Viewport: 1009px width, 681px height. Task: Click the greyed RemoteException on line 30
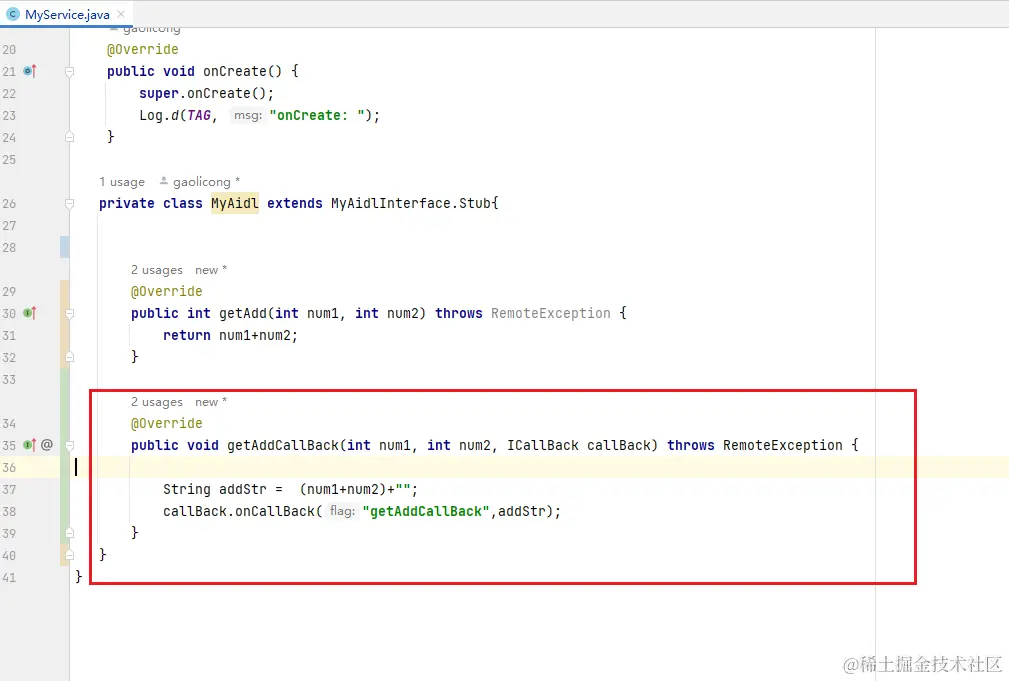pos(551,313)
